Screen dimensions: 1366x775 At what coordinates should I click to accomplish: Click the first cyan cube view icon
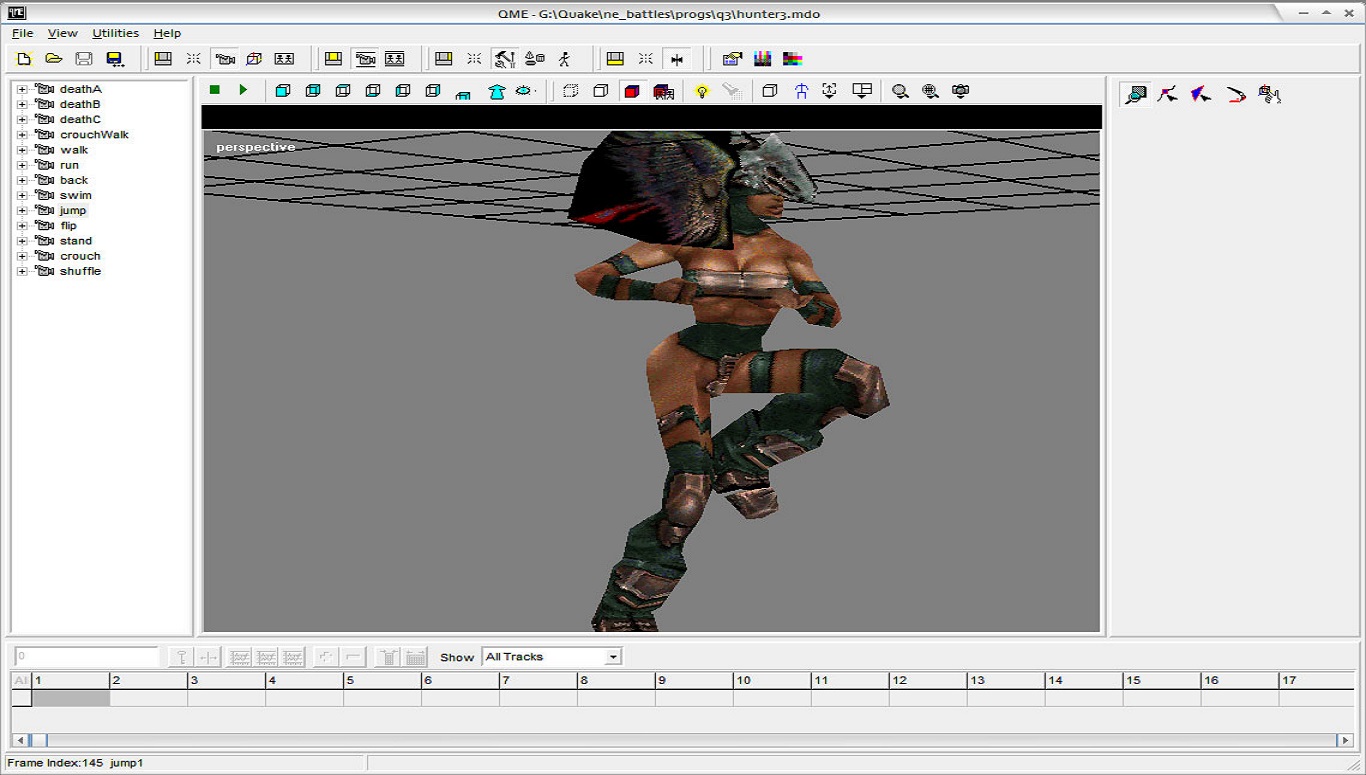click(283, 91)
